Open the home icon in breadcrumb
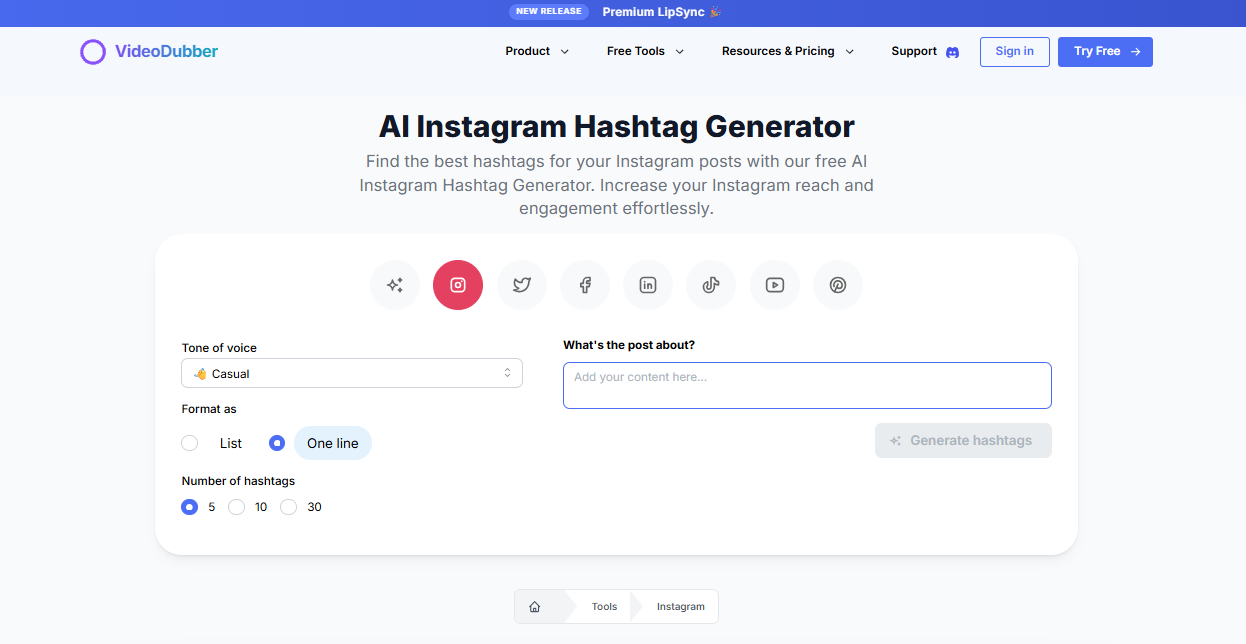The width and height of the screenshot is (1246, 644). [535, 606]
